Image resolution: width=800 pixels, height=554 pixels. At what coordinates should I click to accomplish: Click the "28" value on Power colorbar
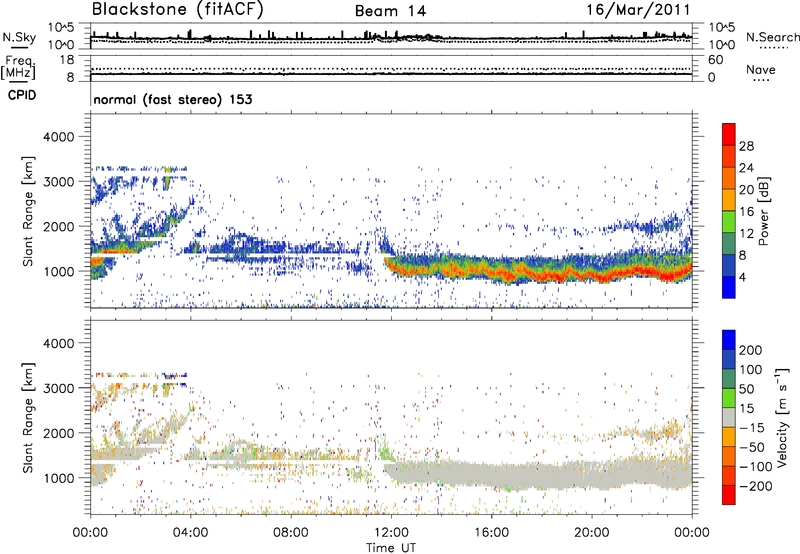click(746, 146)
